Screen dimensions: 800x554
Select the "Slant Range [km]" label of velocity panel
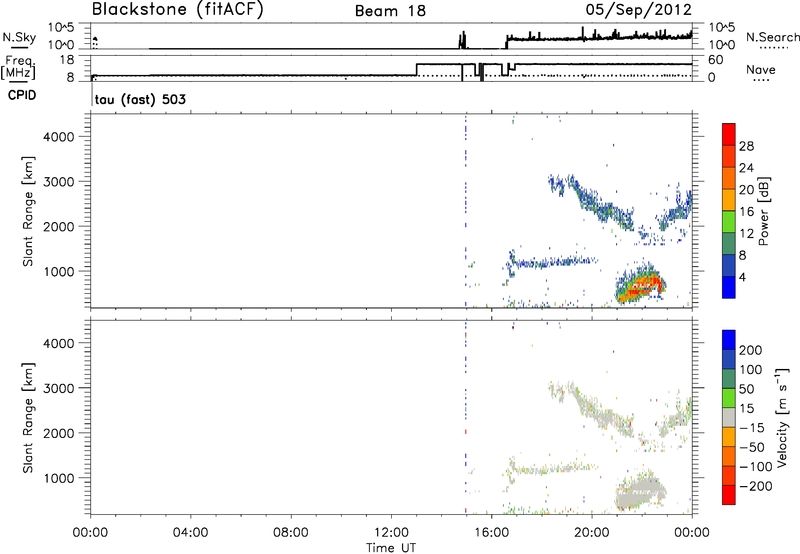pyautogui.click(x=28, y=418)
